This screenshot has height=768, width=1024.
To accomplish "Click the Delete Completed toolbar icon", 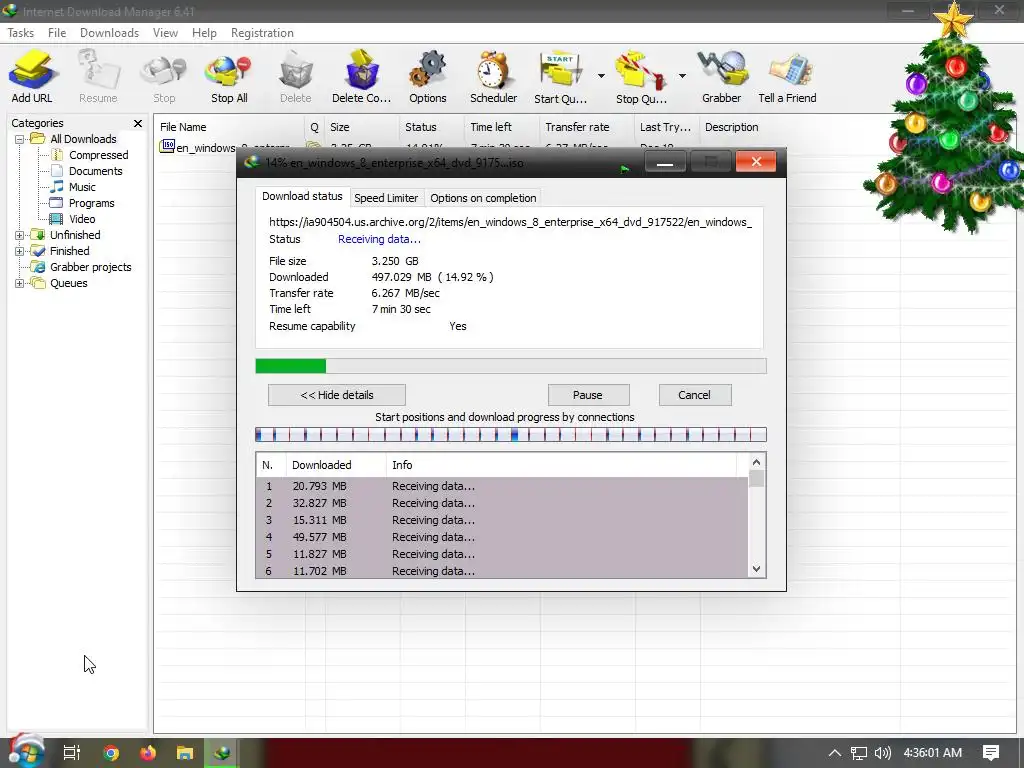I will click(x=361, y=76).
